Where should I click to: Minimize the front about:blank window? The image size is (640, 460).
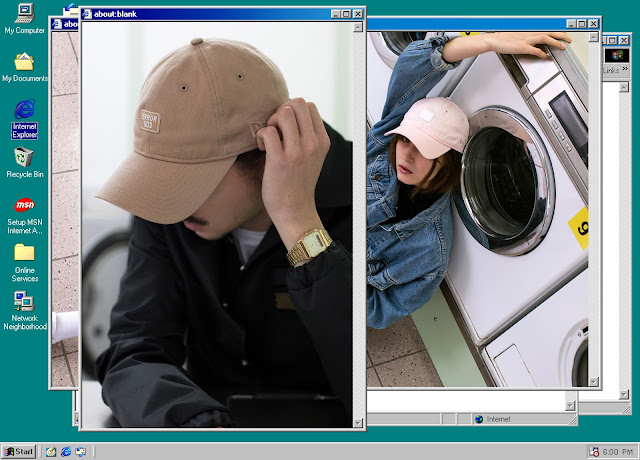(x=336, y=14)
